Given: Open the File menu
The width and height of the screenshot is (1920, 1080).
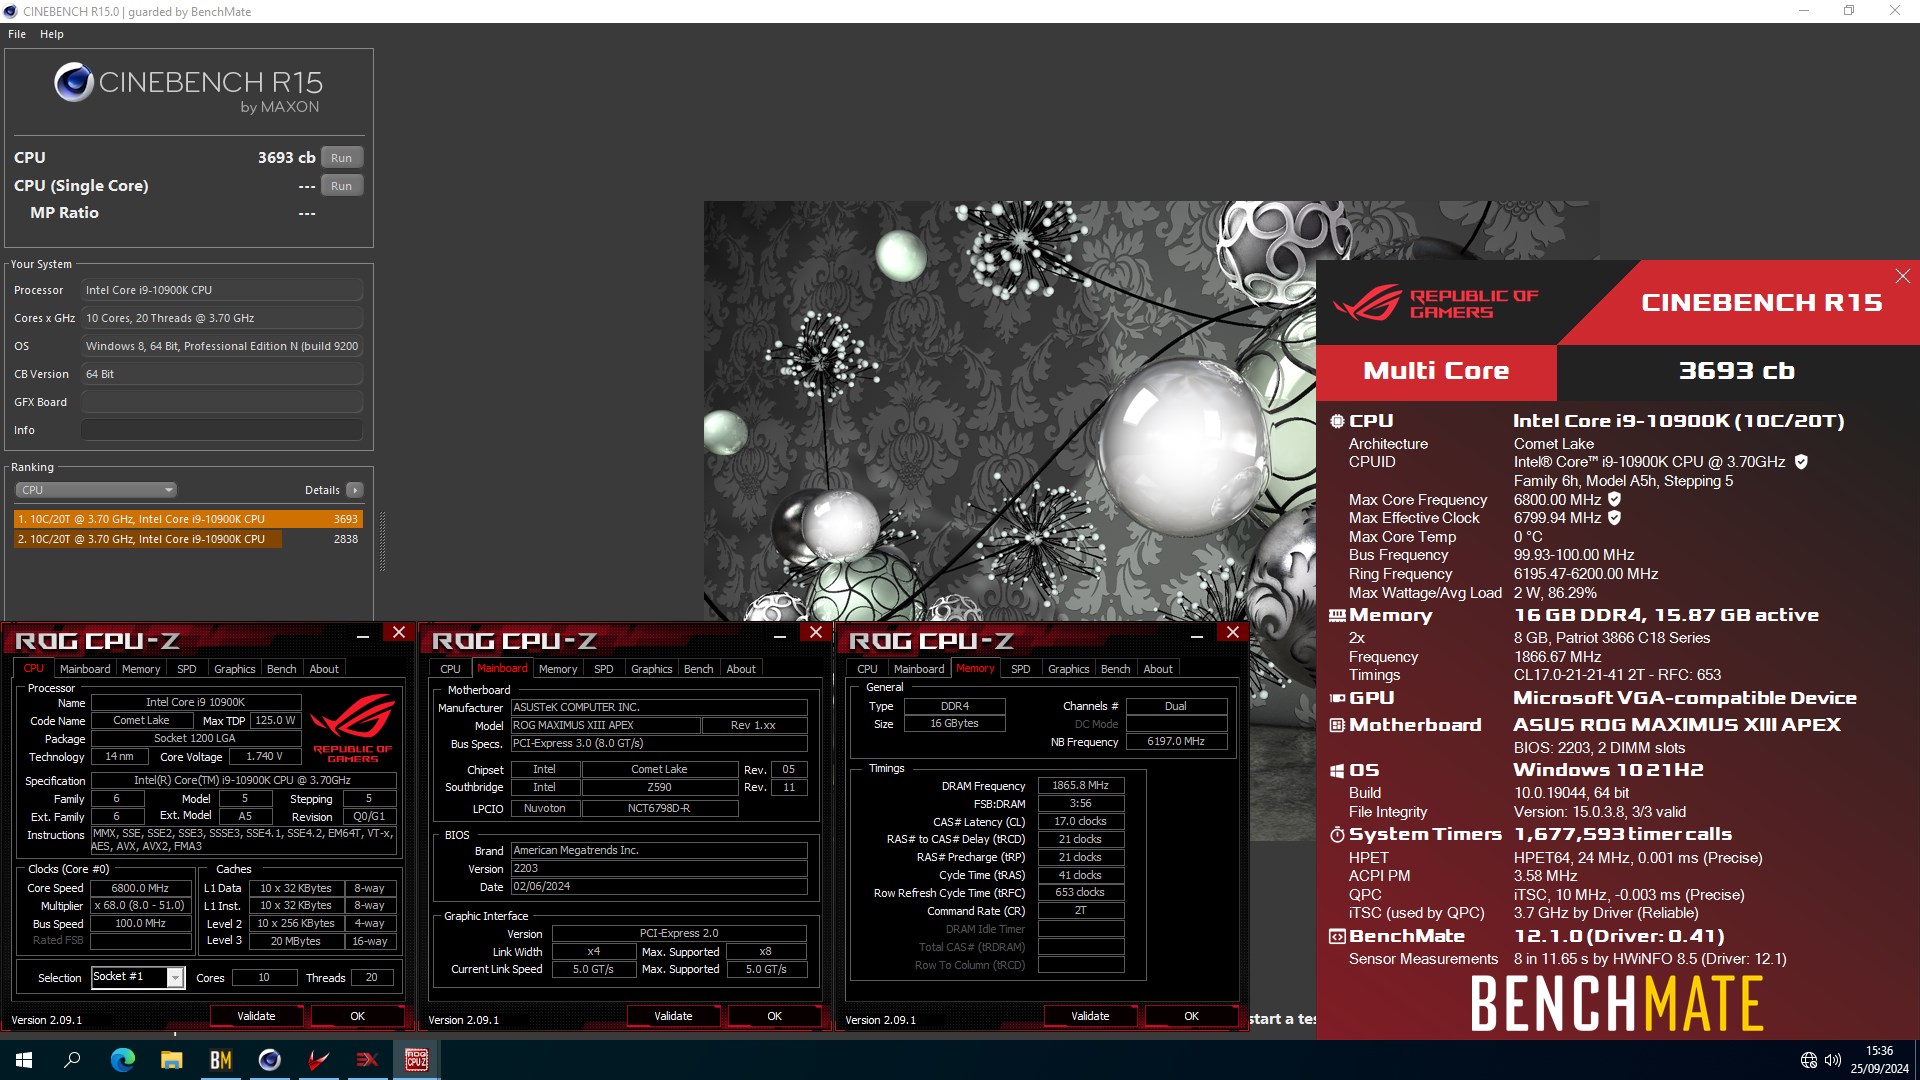Looking at the screenshot, I should click(x=17, y=34).
